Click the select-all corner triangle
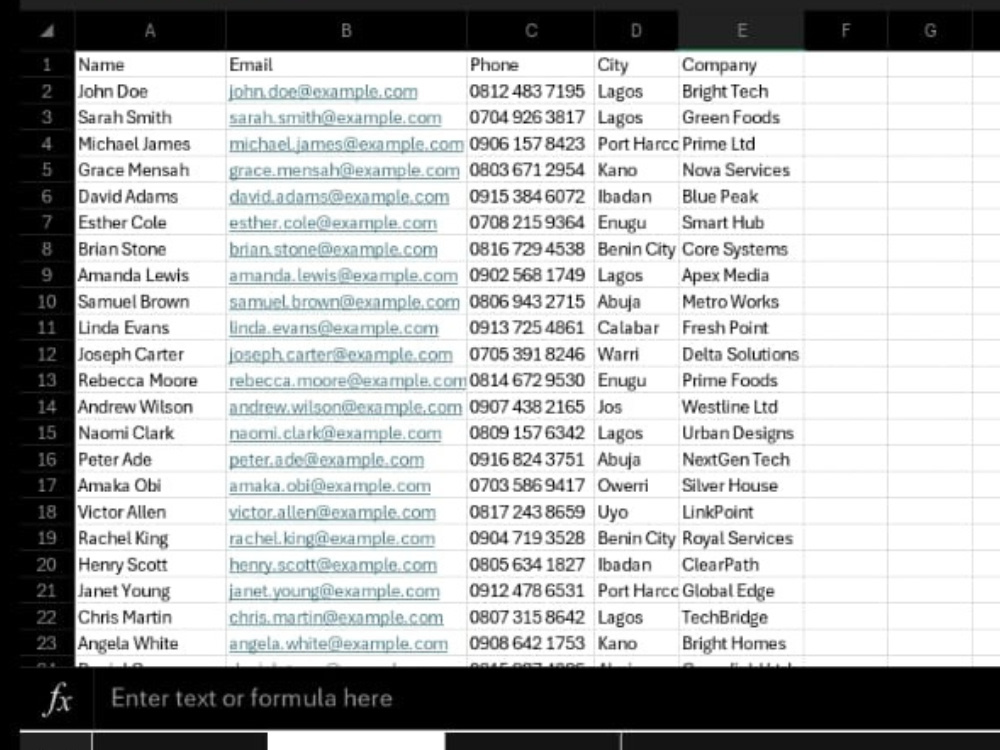 tap(47, 31)
